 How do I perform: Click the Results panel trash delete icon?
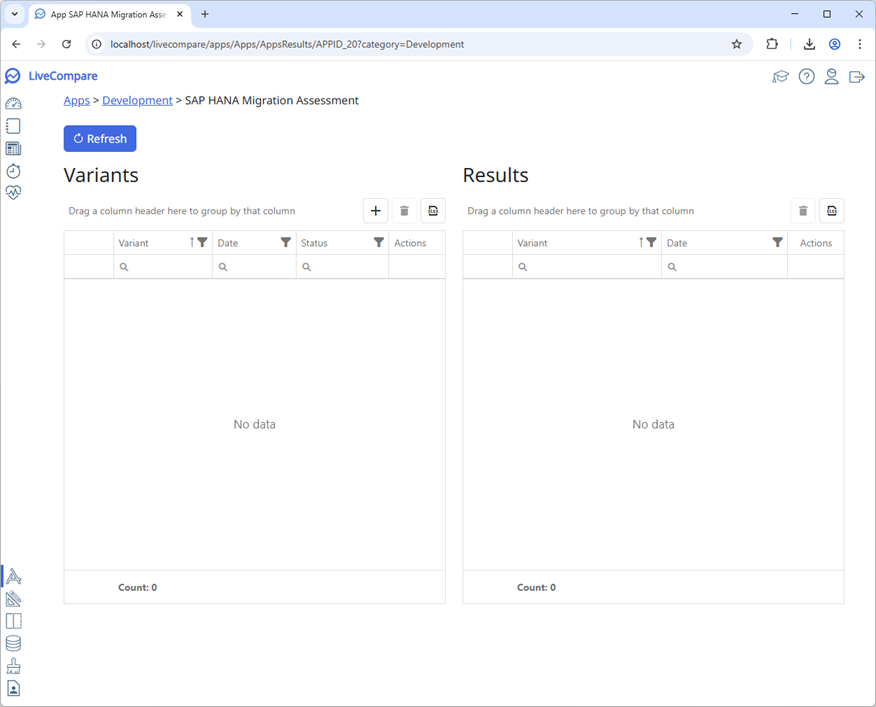pyautogui.click(x=803, y=210)
